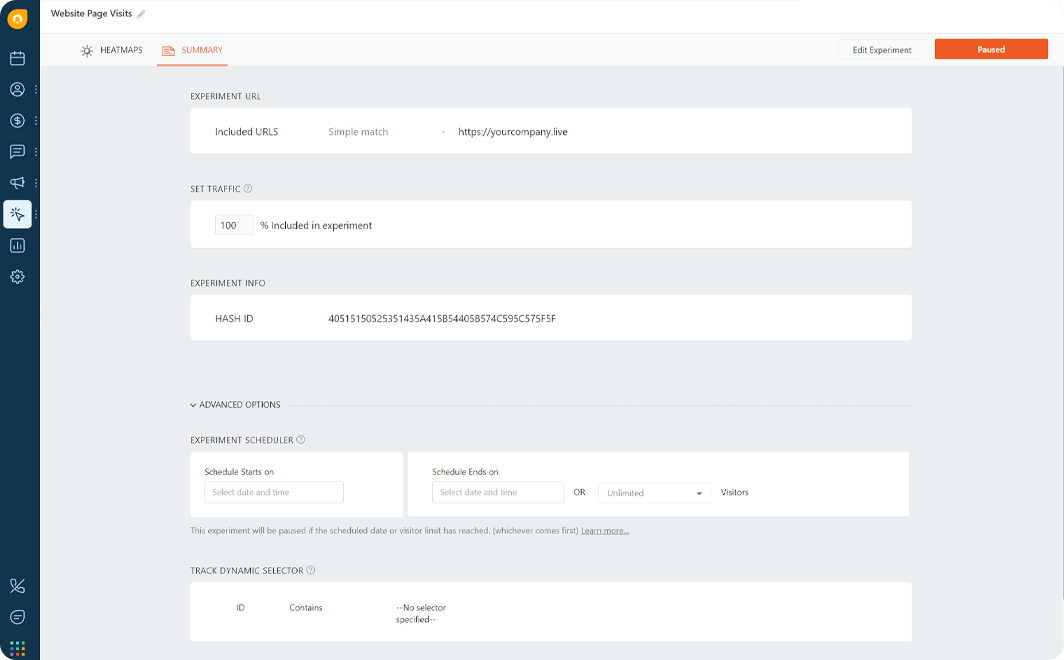Click the scissors icon near the sidebar bottom
1064x660 pixels.
(x=16, y=586)
